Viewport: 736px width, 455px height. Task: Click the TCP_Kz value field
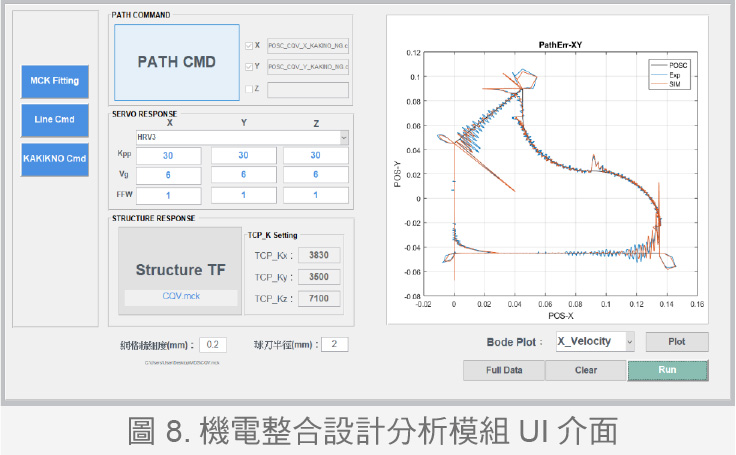point(319,298)
